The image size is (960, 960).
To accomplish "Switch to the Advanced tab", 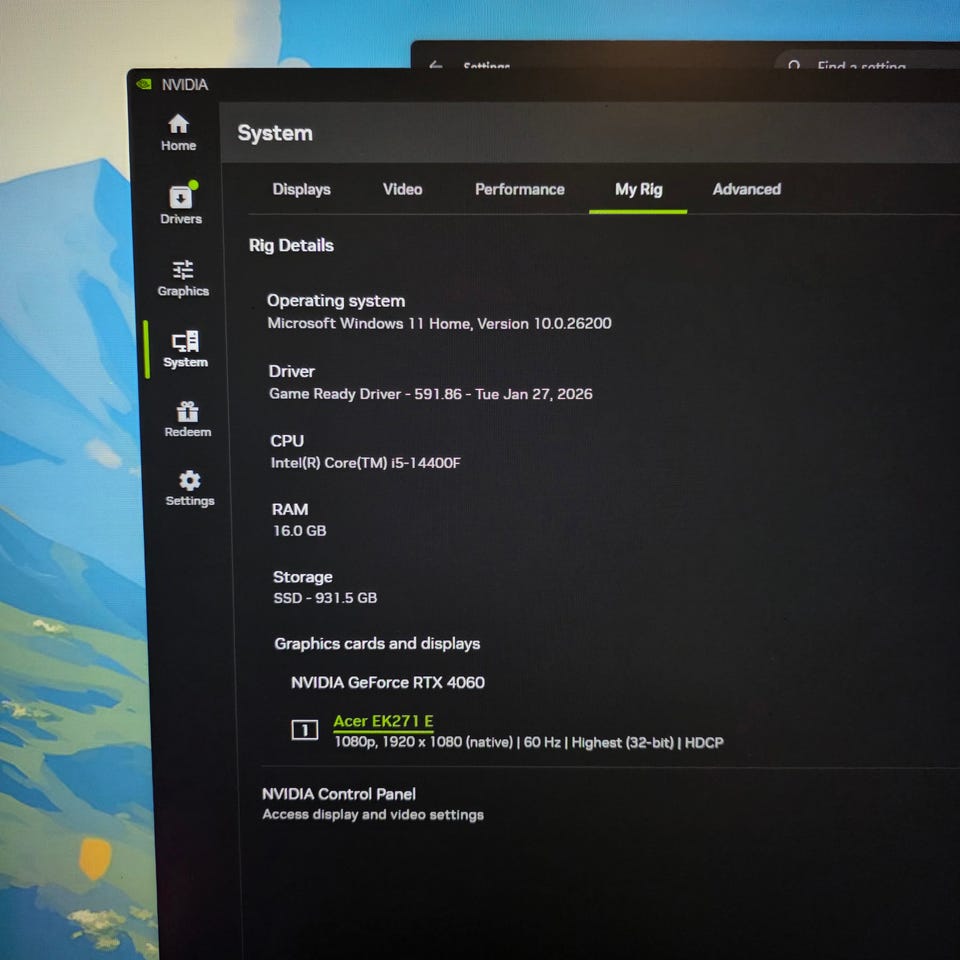I will 746,189.
